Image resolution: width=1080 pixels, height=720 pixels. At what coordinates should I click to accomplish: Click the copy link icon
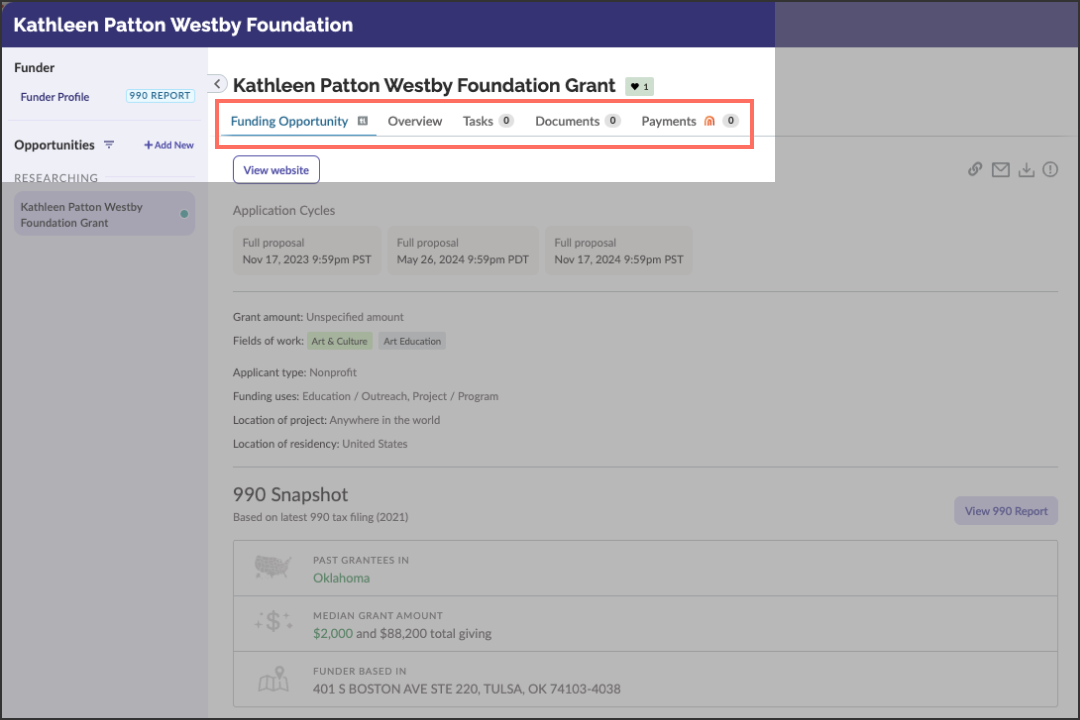[974, 169]
